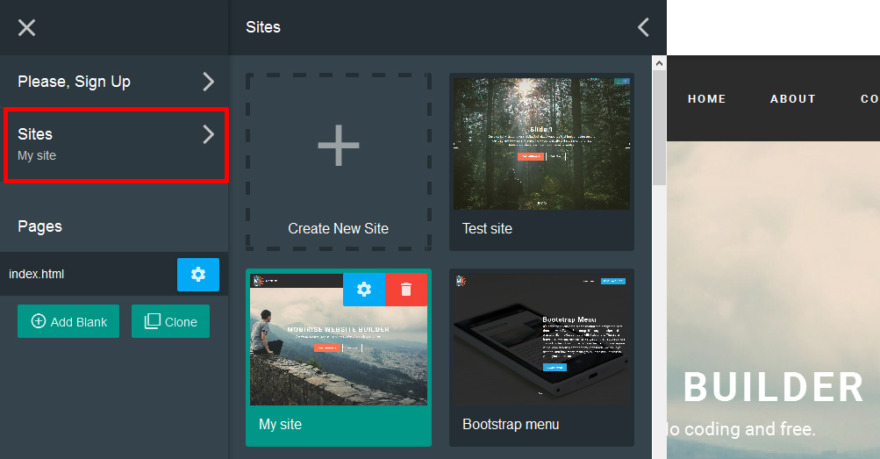
Task: Open the HOME navigation menu item
Action: (706, 99)
